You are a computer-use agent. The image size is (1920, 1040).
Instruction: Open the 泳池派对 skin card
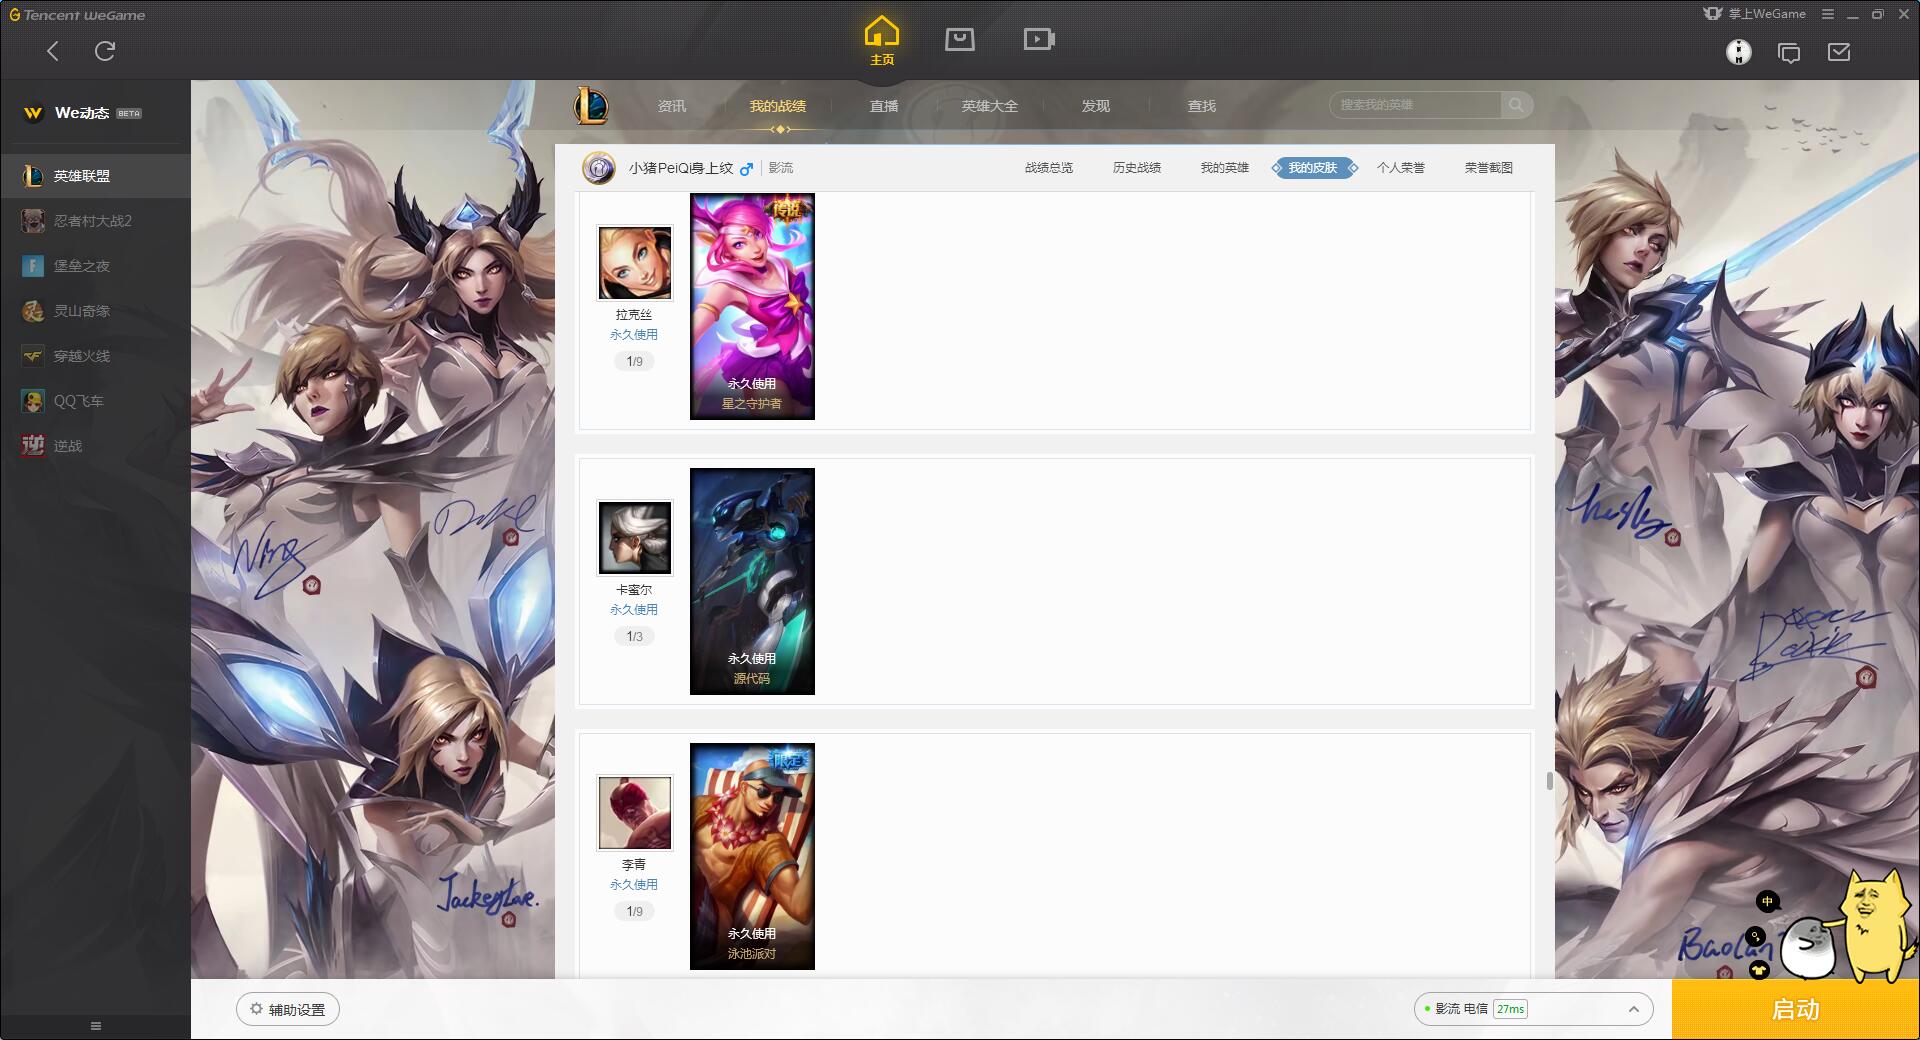coord(752,856)
